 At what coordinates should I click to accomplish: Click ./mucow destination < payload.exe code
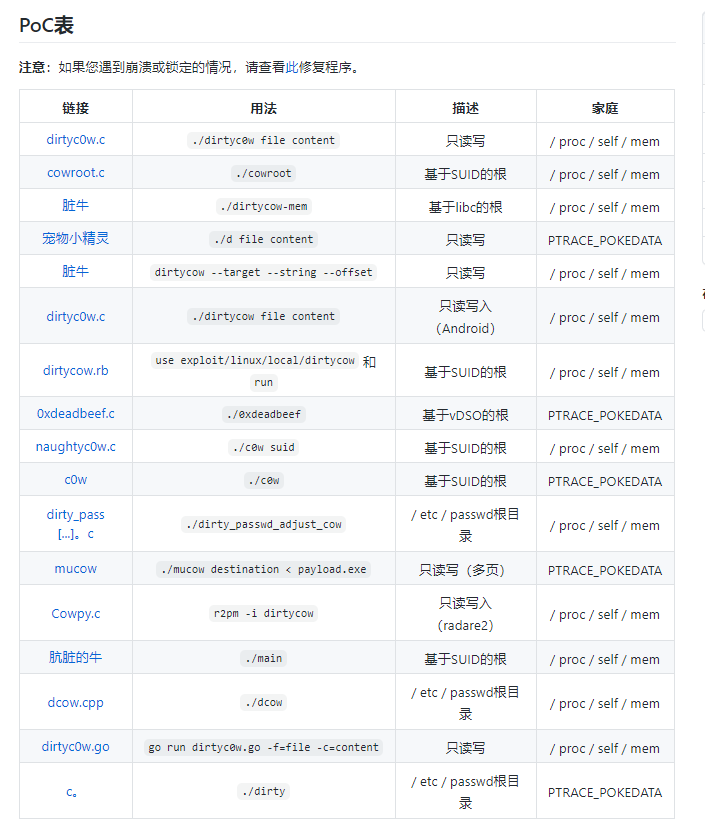(264, 570)
